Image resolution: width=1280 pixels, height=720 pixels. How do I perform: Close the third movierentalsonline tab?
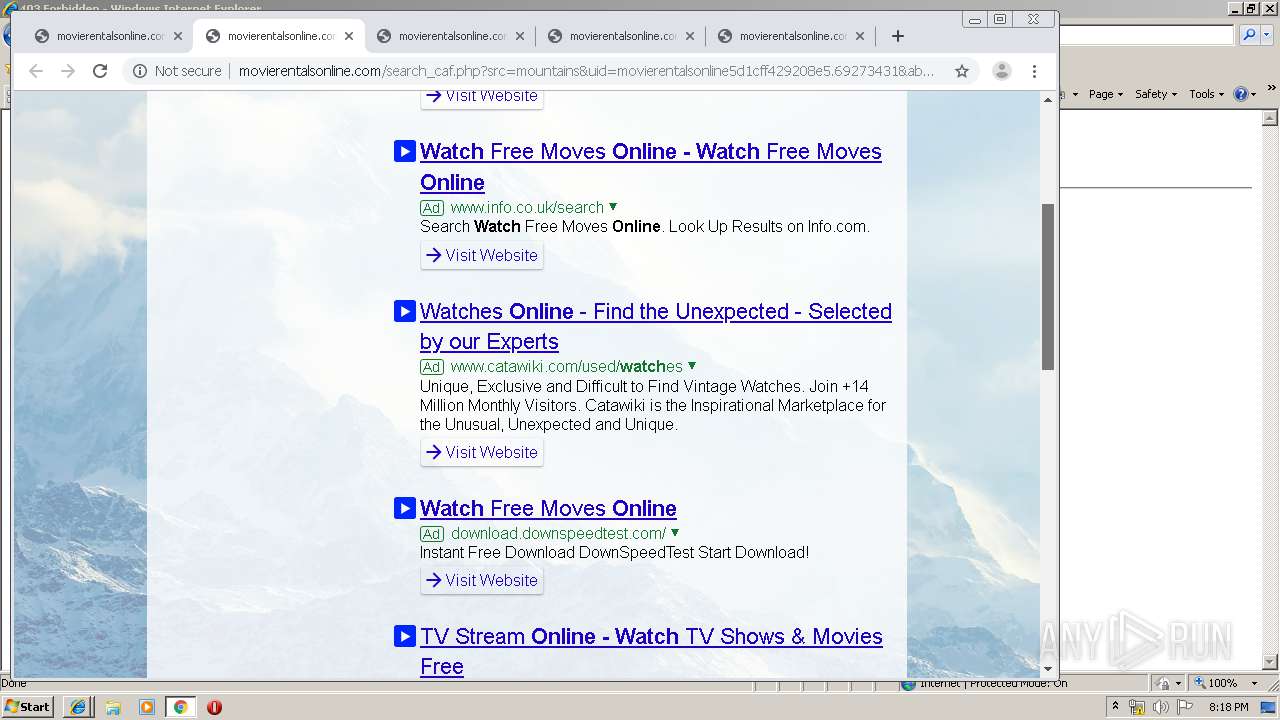tap(520, 36)
